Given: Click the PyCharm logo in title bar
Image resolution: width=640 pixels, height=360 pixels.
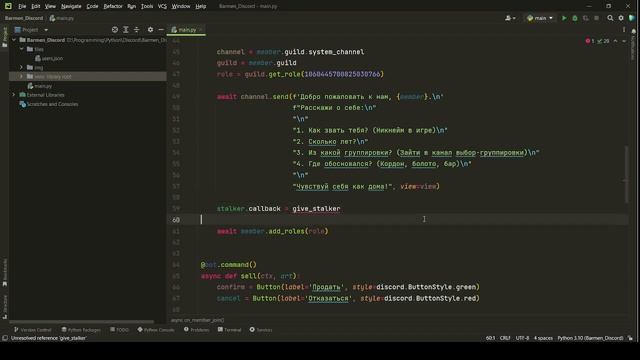Looking at the screenshot, I should coord(8,6).
